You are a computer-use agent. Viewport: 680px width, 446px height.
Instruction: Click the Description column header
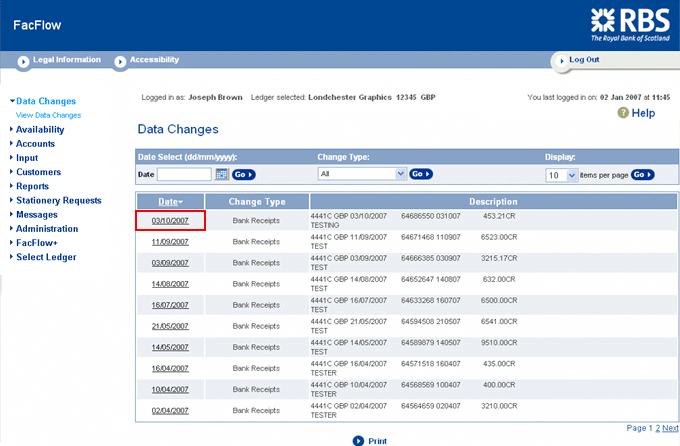coord(493,202)
